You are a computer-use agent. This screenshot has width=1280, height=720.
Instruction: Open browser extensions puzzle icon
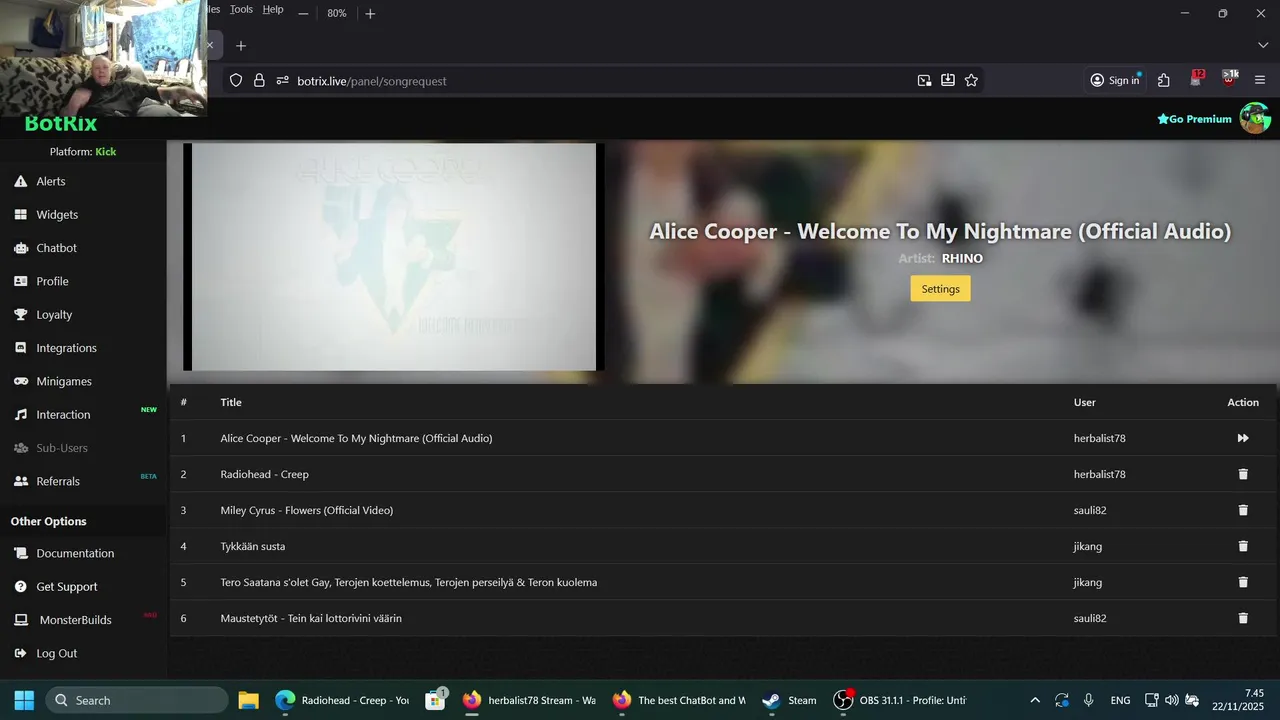(x=1164, y=81)
